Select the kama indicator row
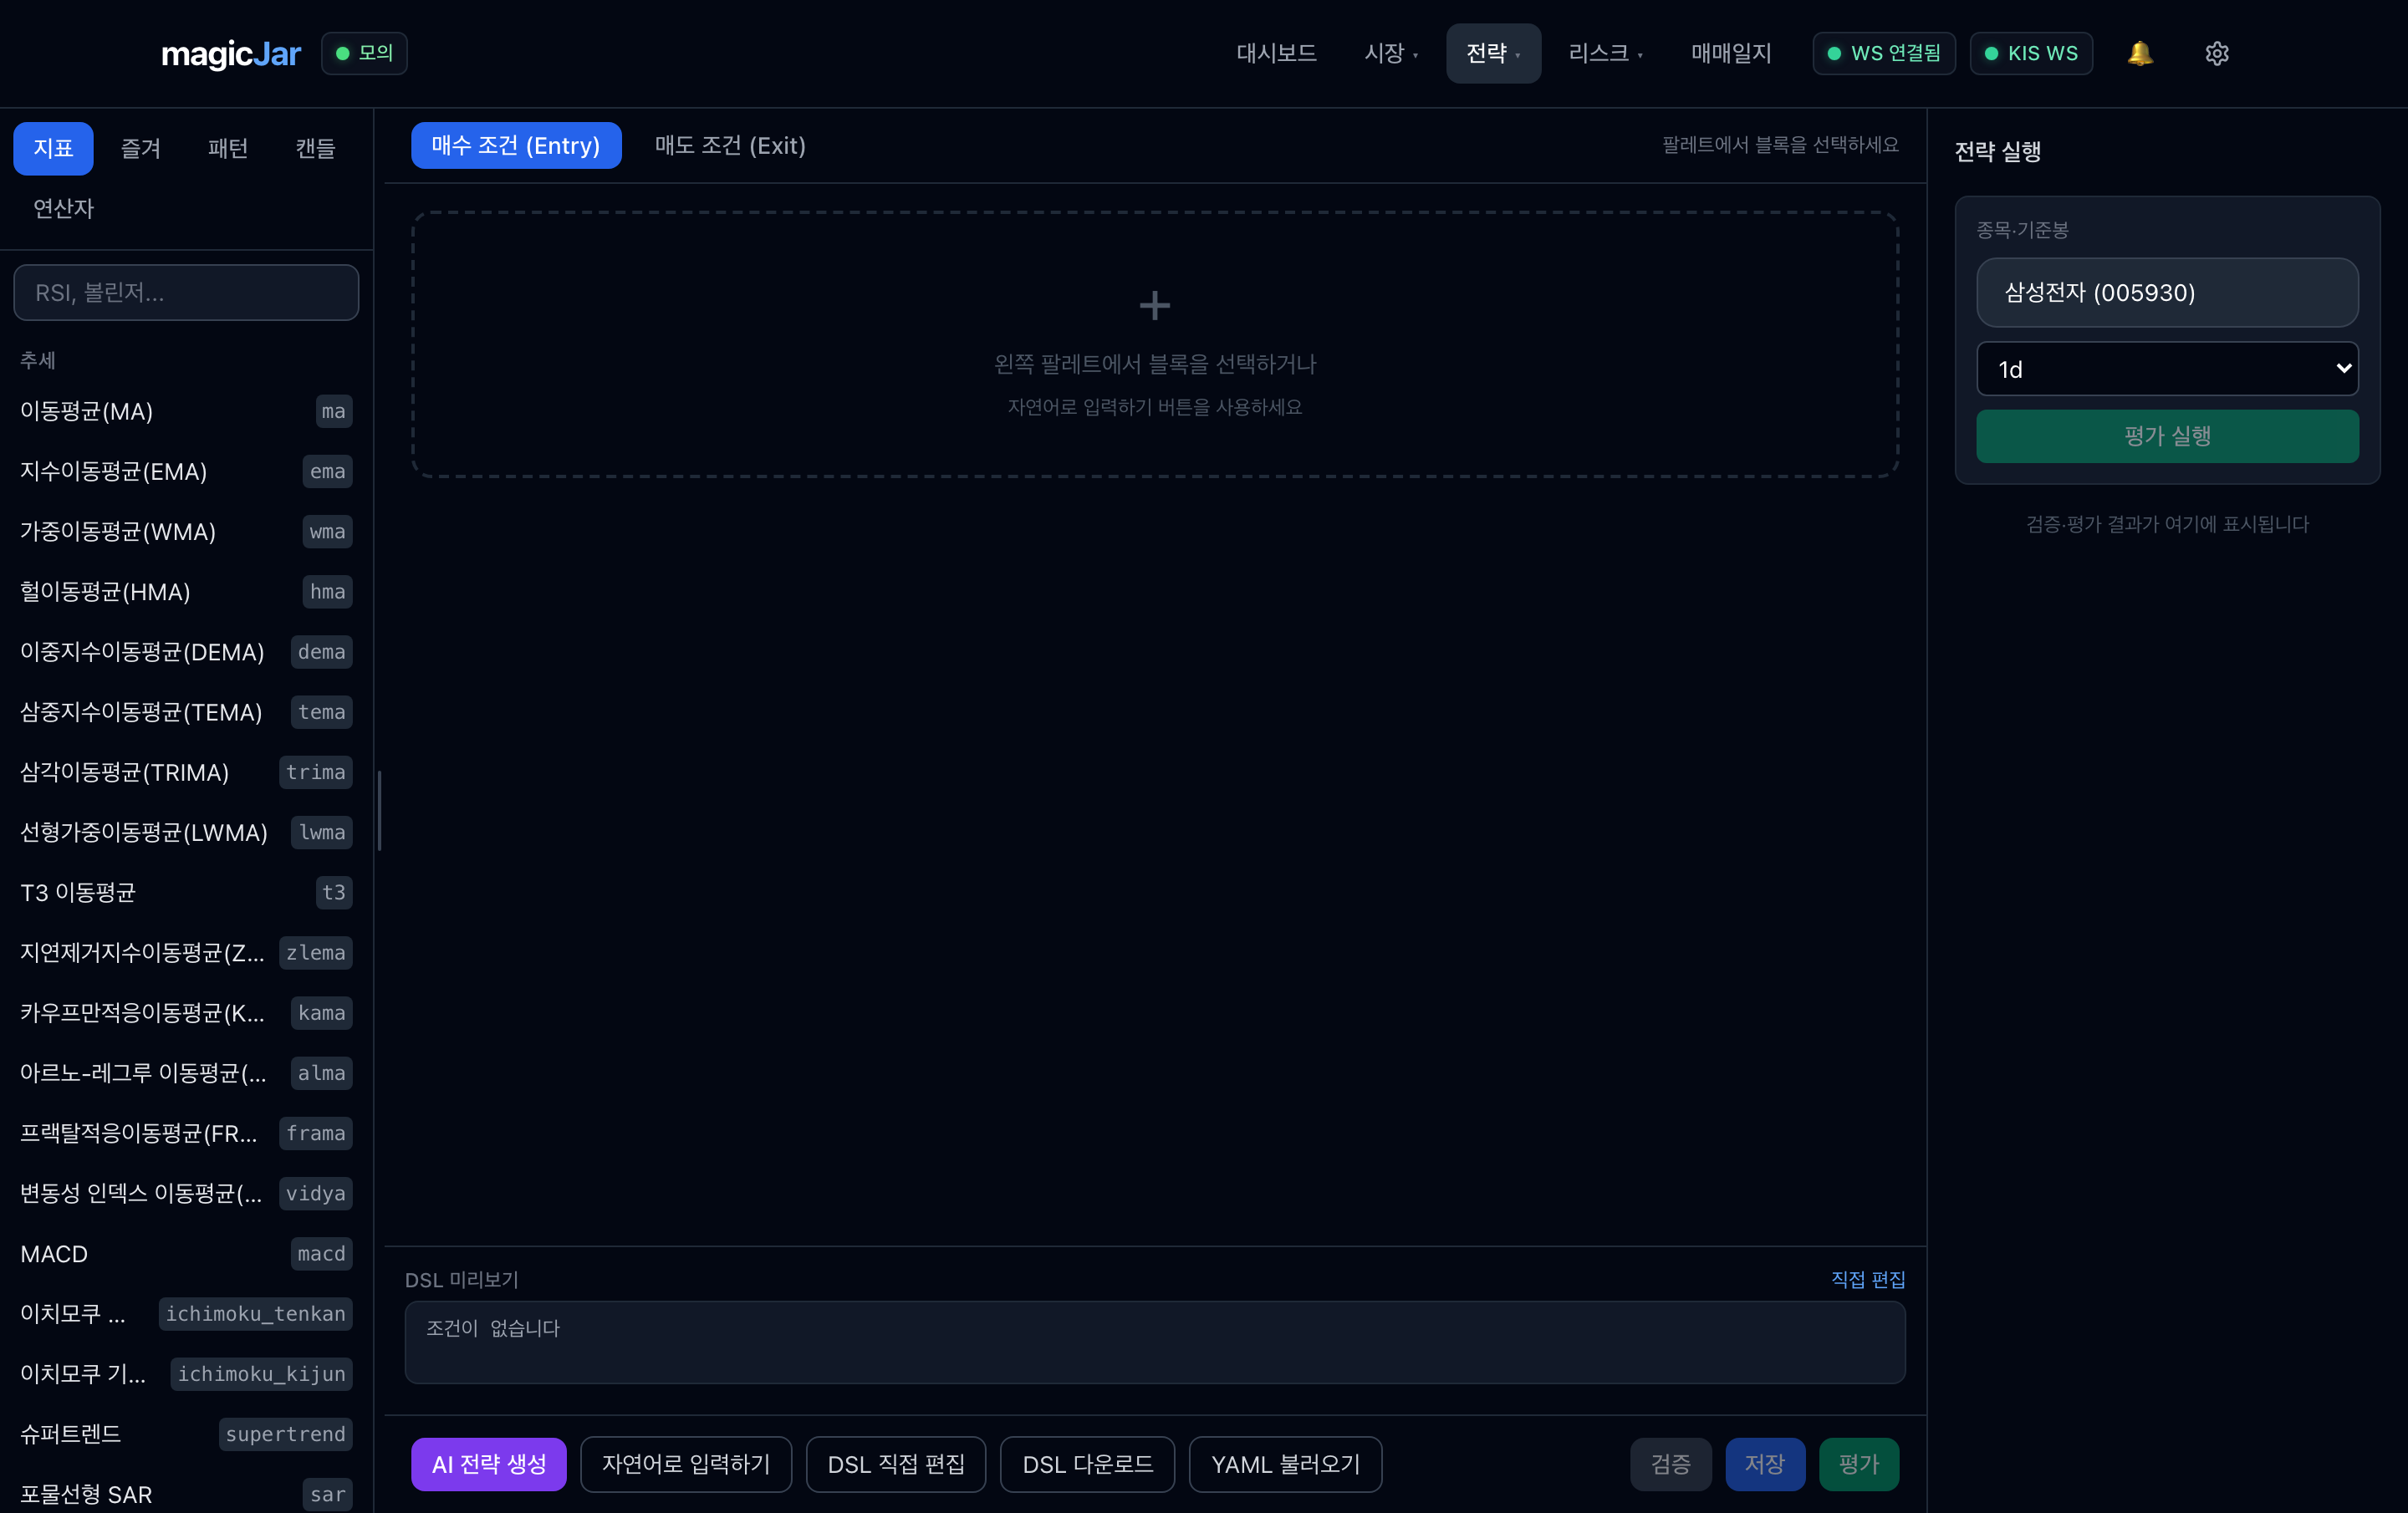The width and height of the screenshot is (2408, 1513). tap(186, 1012)
